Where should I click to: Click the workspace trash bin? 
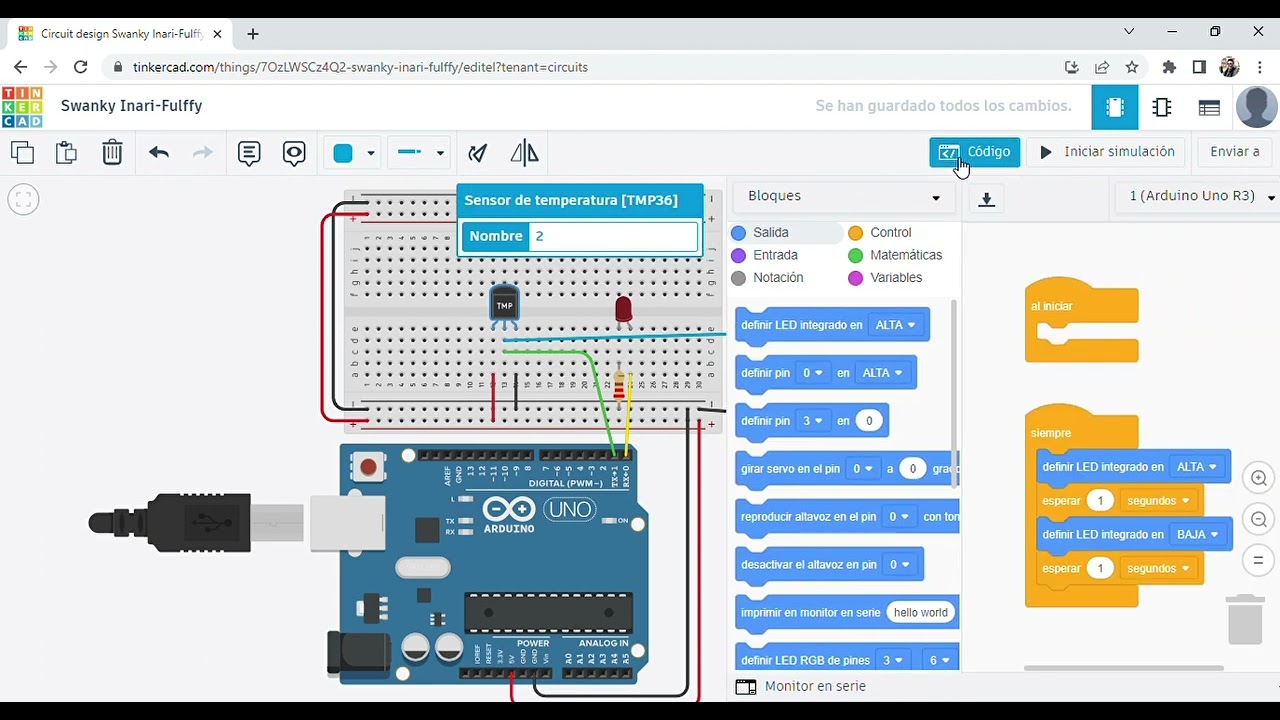[x=1245, y=620]
